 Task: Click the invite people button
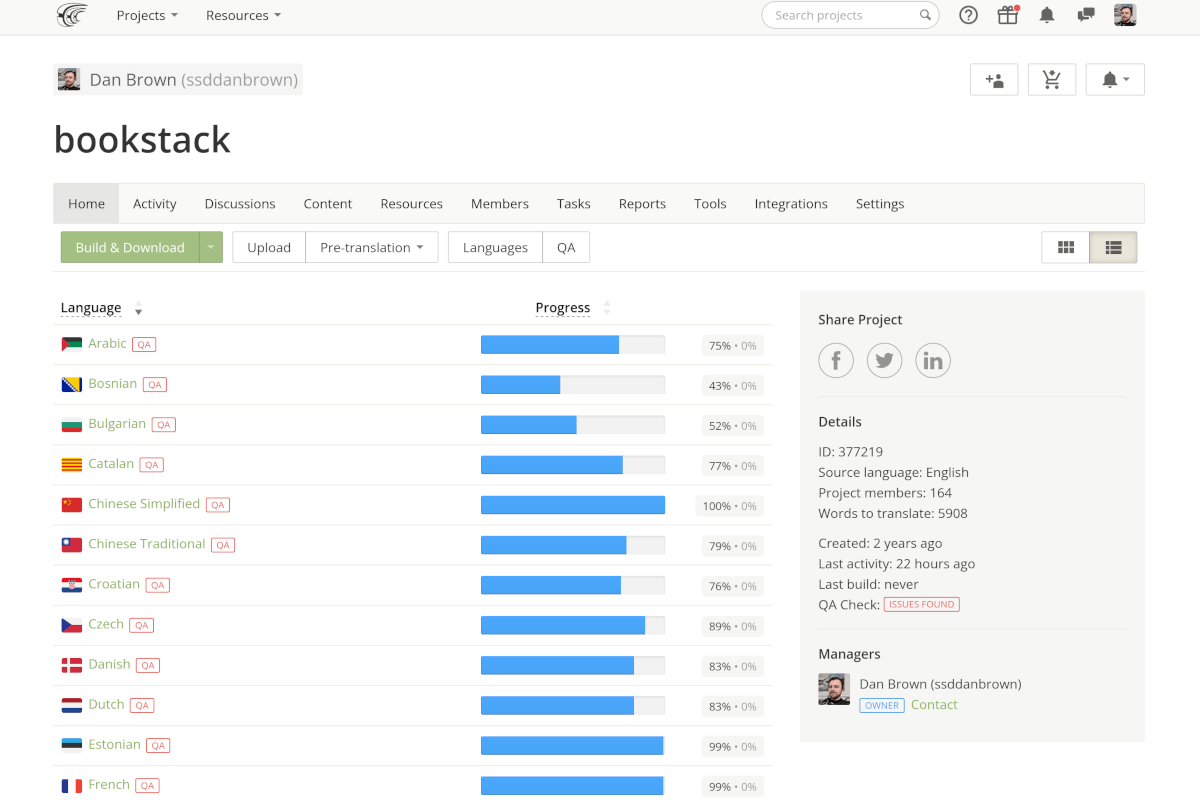point(994,80)
